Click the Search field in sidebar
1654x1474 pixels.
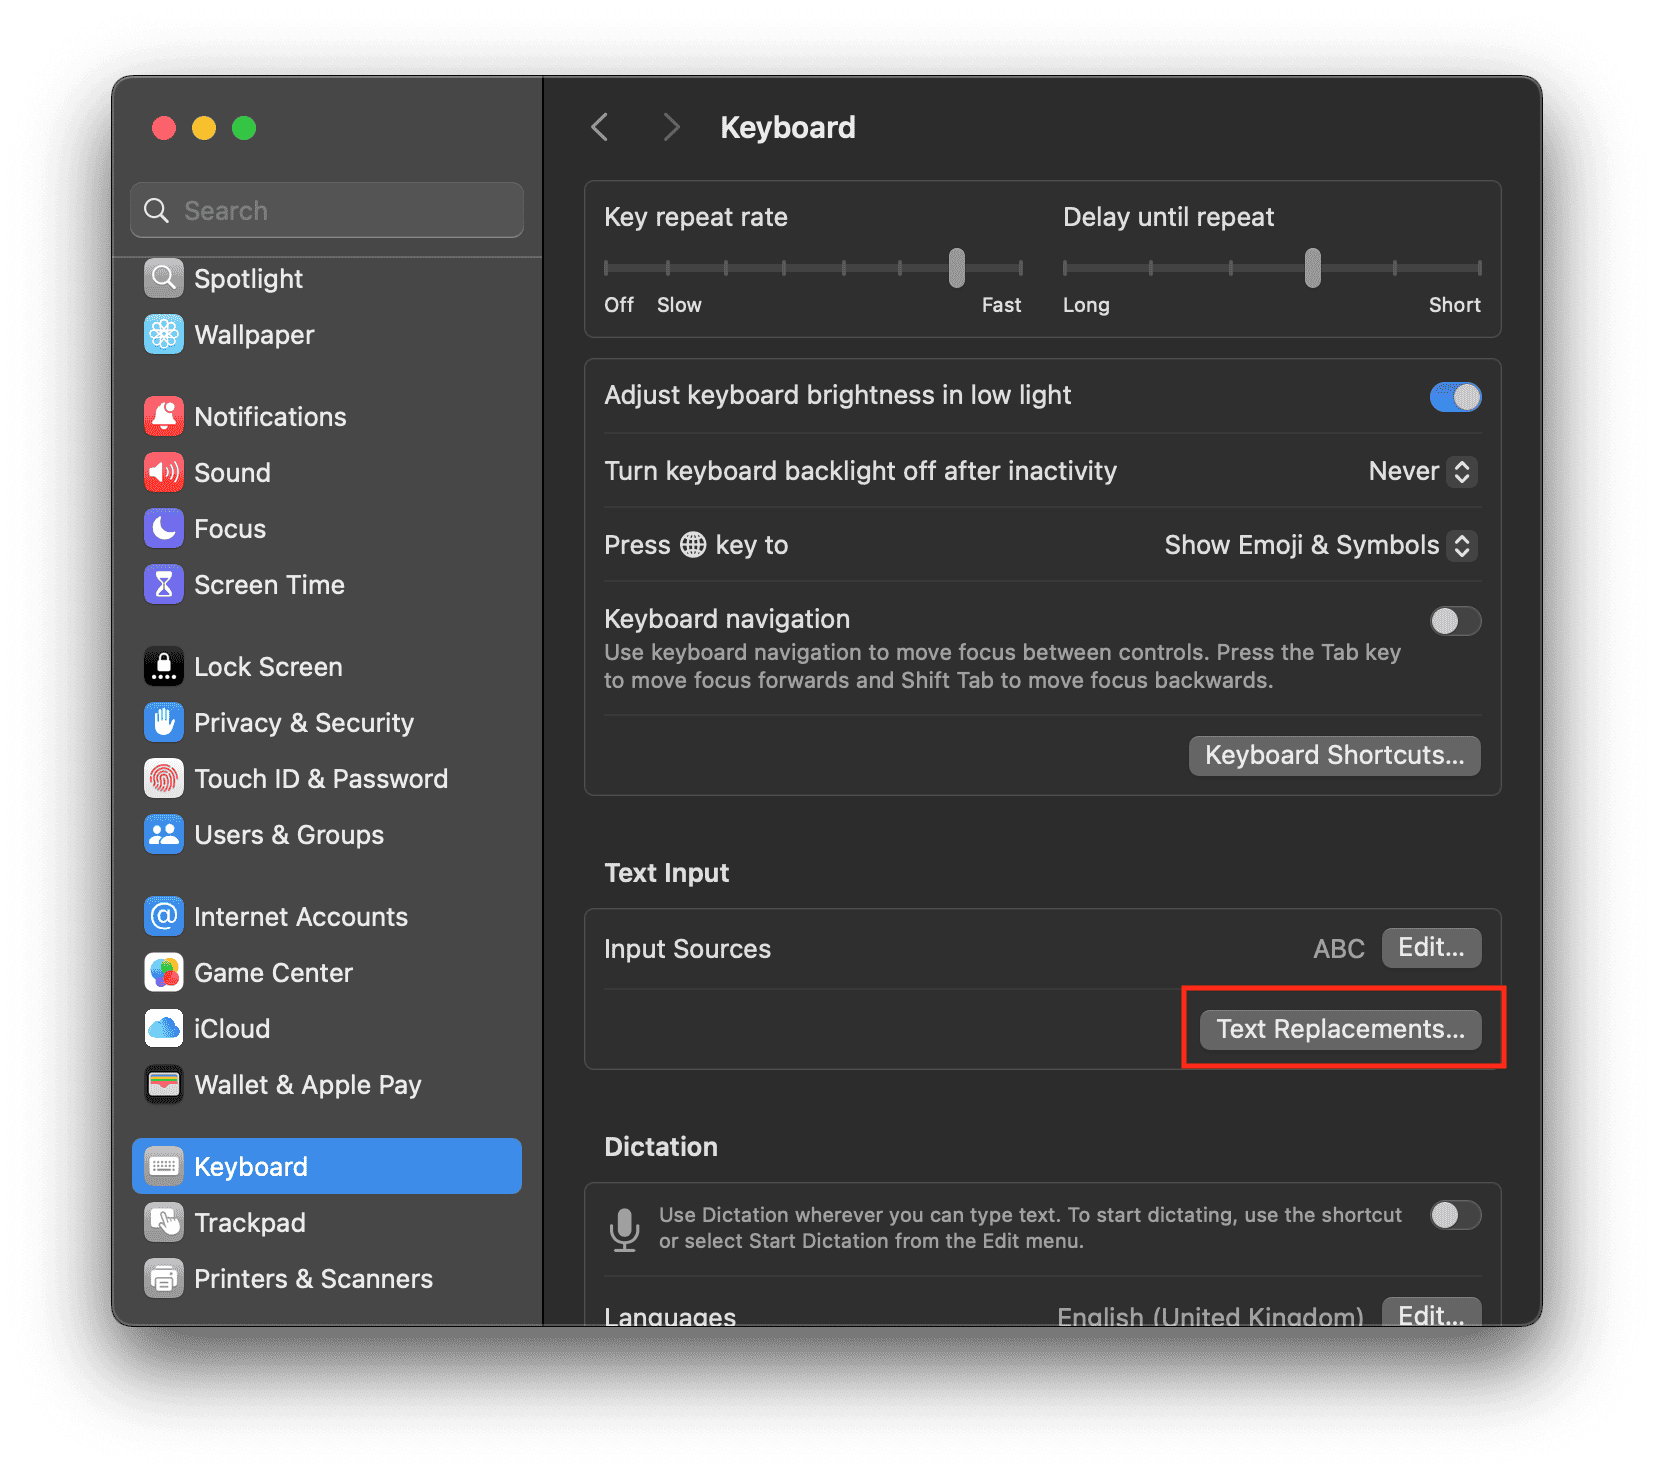pos(327,211)
